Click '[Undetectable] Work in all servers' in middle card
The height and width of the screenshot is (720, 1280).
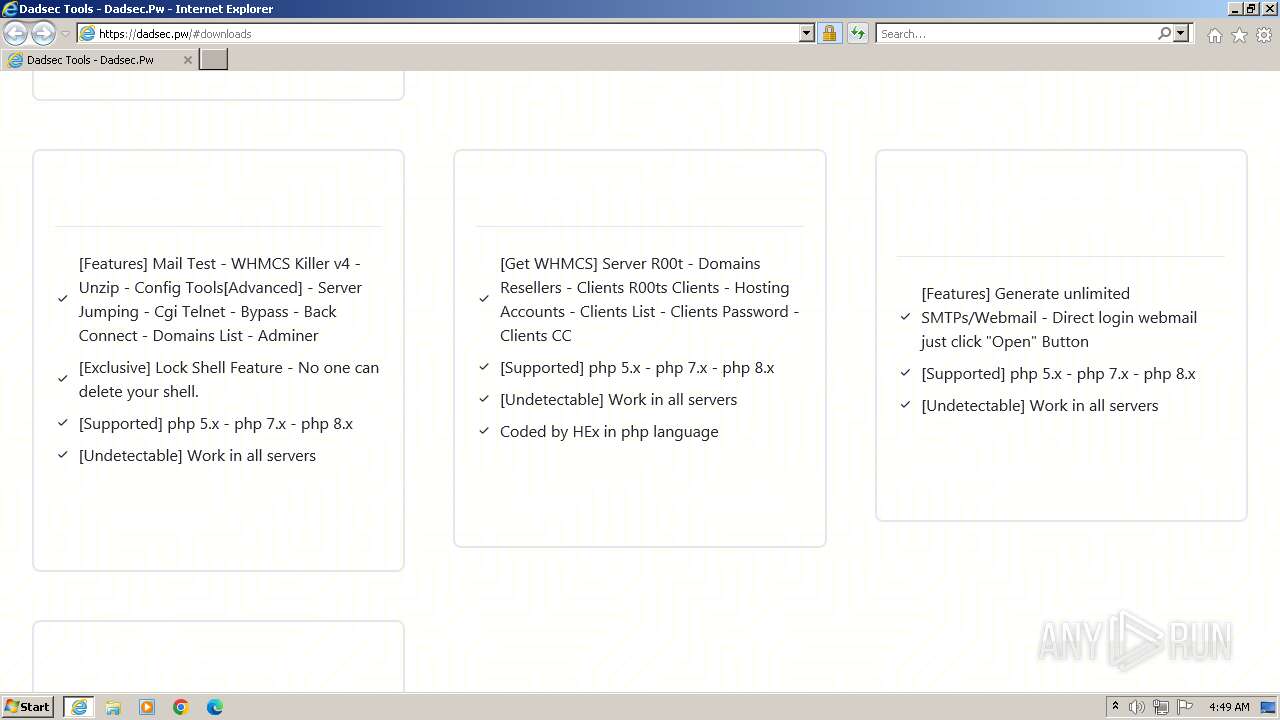pyautogui.click(x=618, y=399)
